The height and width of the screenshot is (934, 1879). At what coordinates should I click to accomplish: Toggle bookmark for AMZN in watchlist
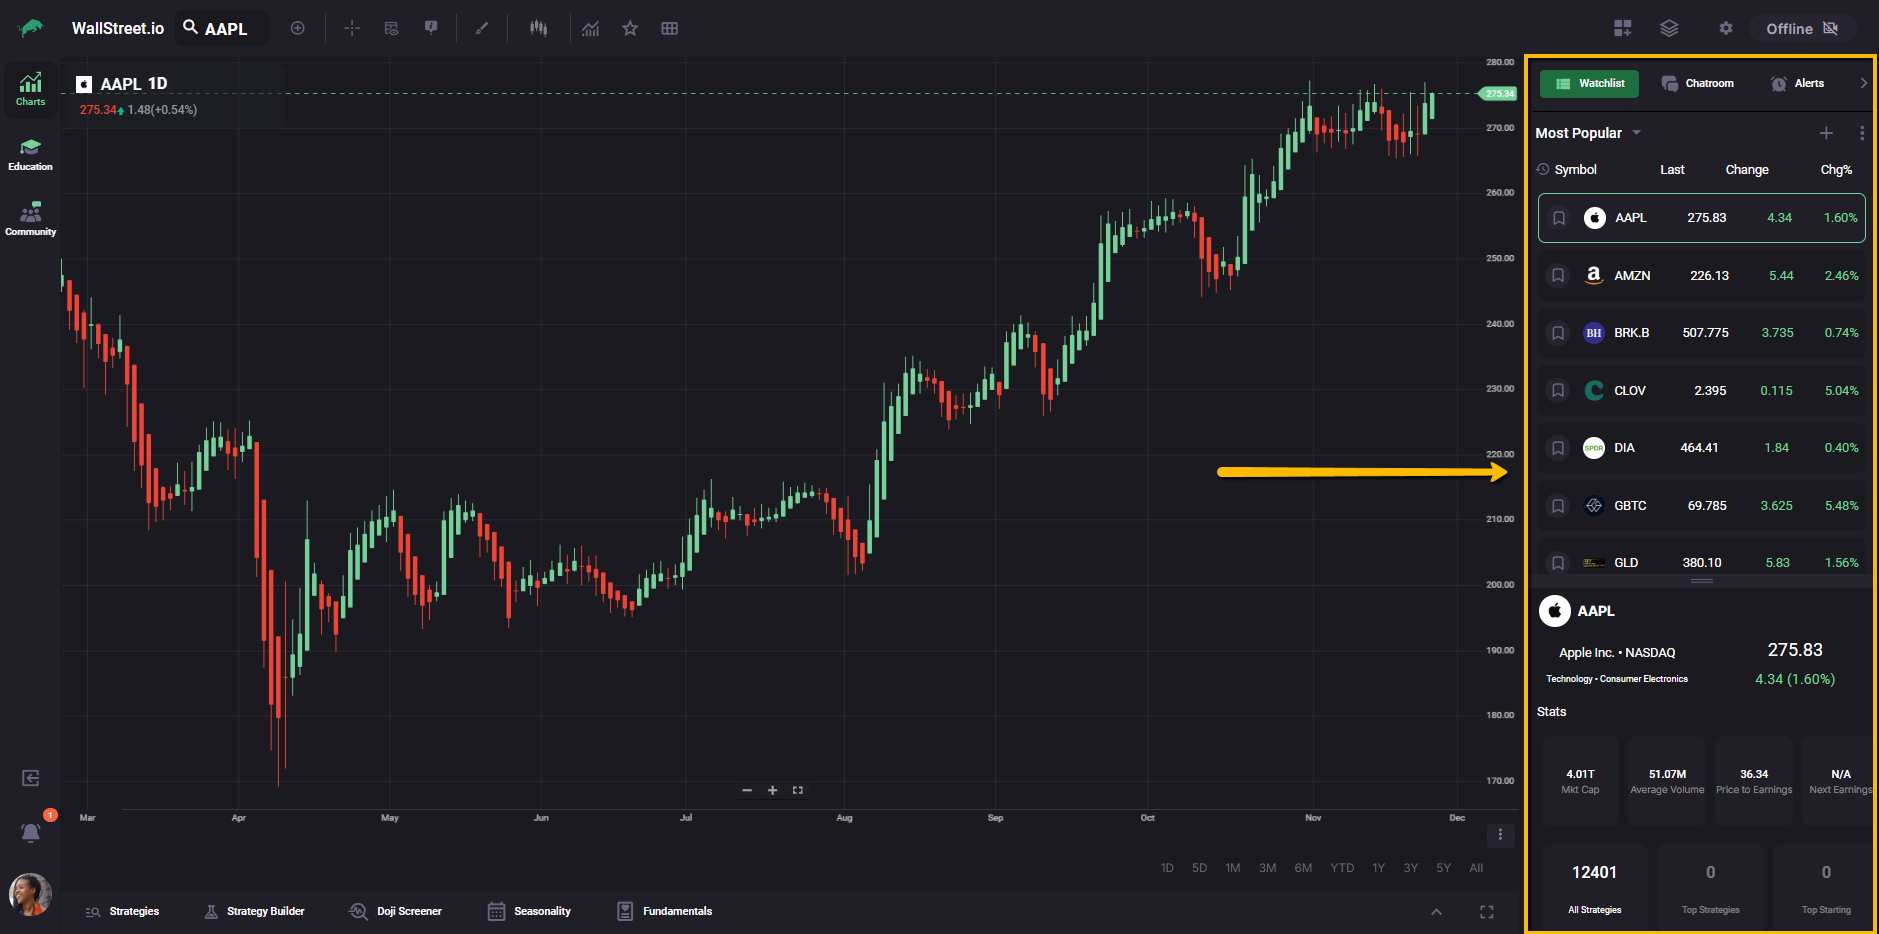(1558, 275)
